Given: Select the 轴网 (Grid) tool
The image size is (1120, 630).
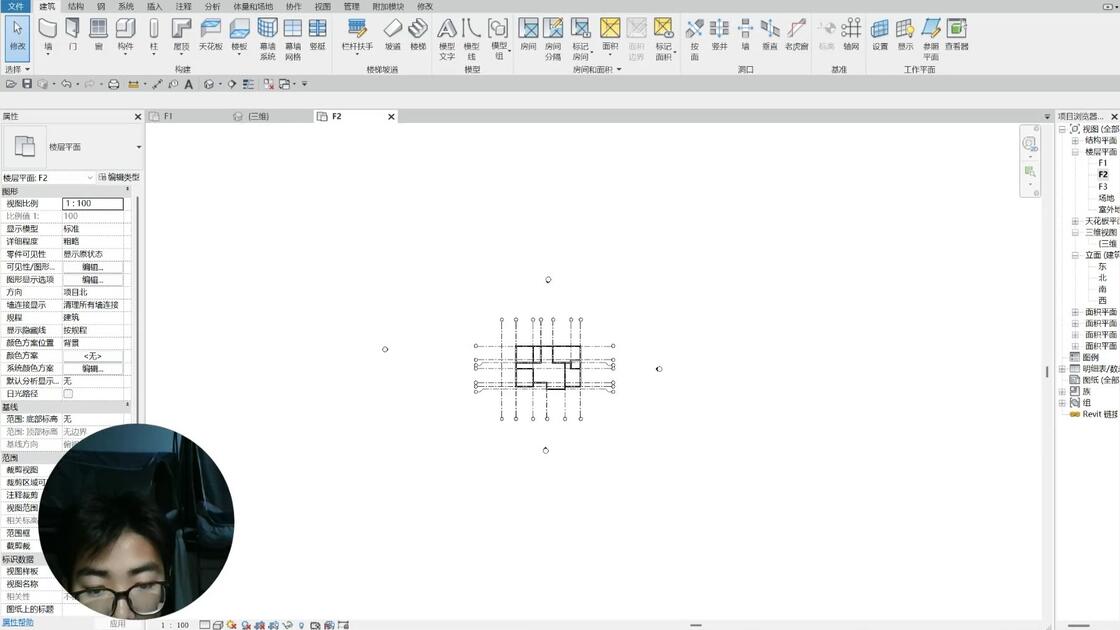Looking at the screenshot, I should pyautogui.click(x=851, y=34).
